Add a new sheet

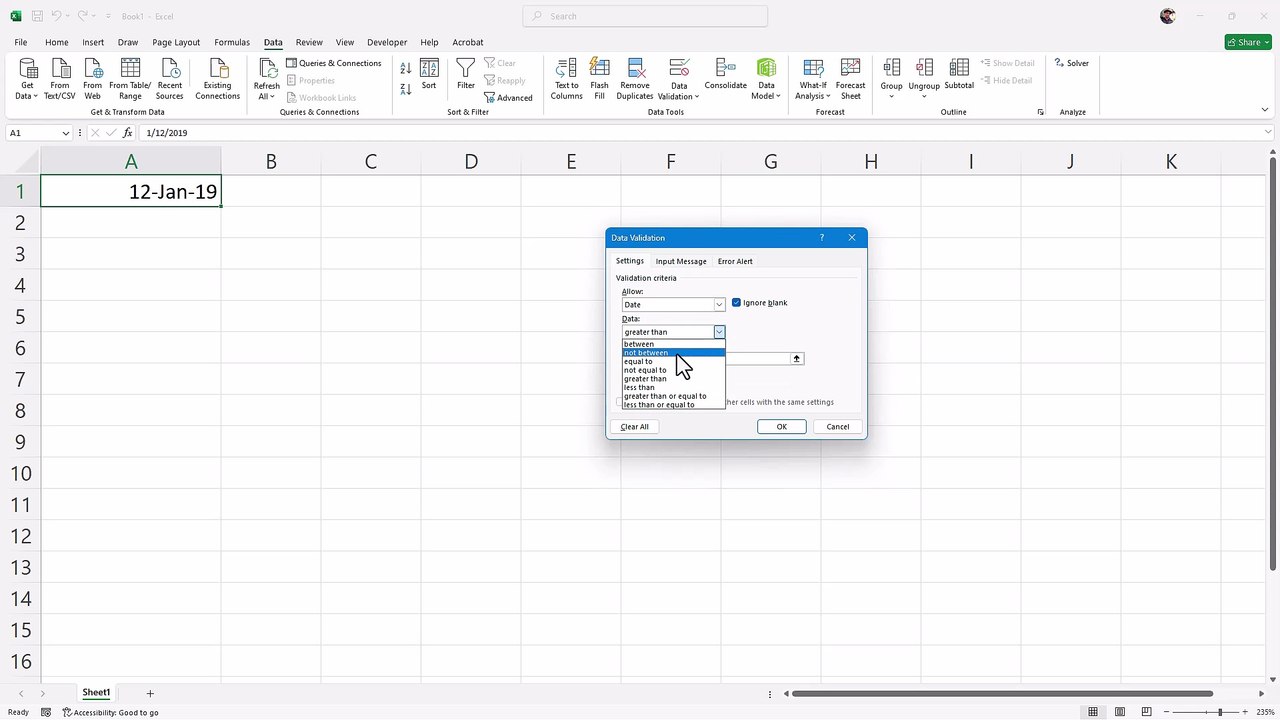[150, 693]
